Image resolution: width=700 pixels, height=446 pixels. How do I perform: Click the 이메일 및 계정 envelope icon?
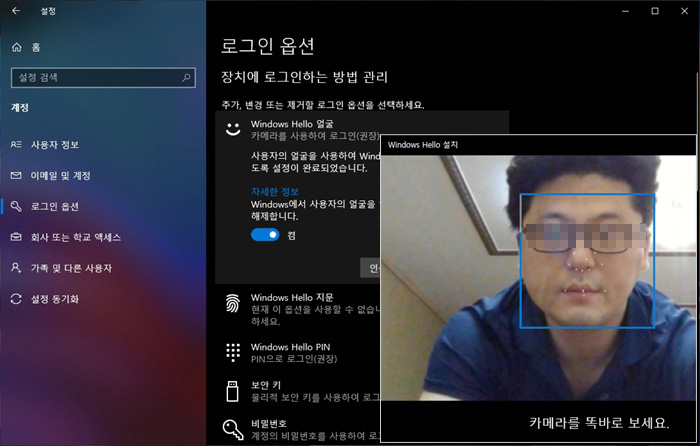tap(16, 175)
